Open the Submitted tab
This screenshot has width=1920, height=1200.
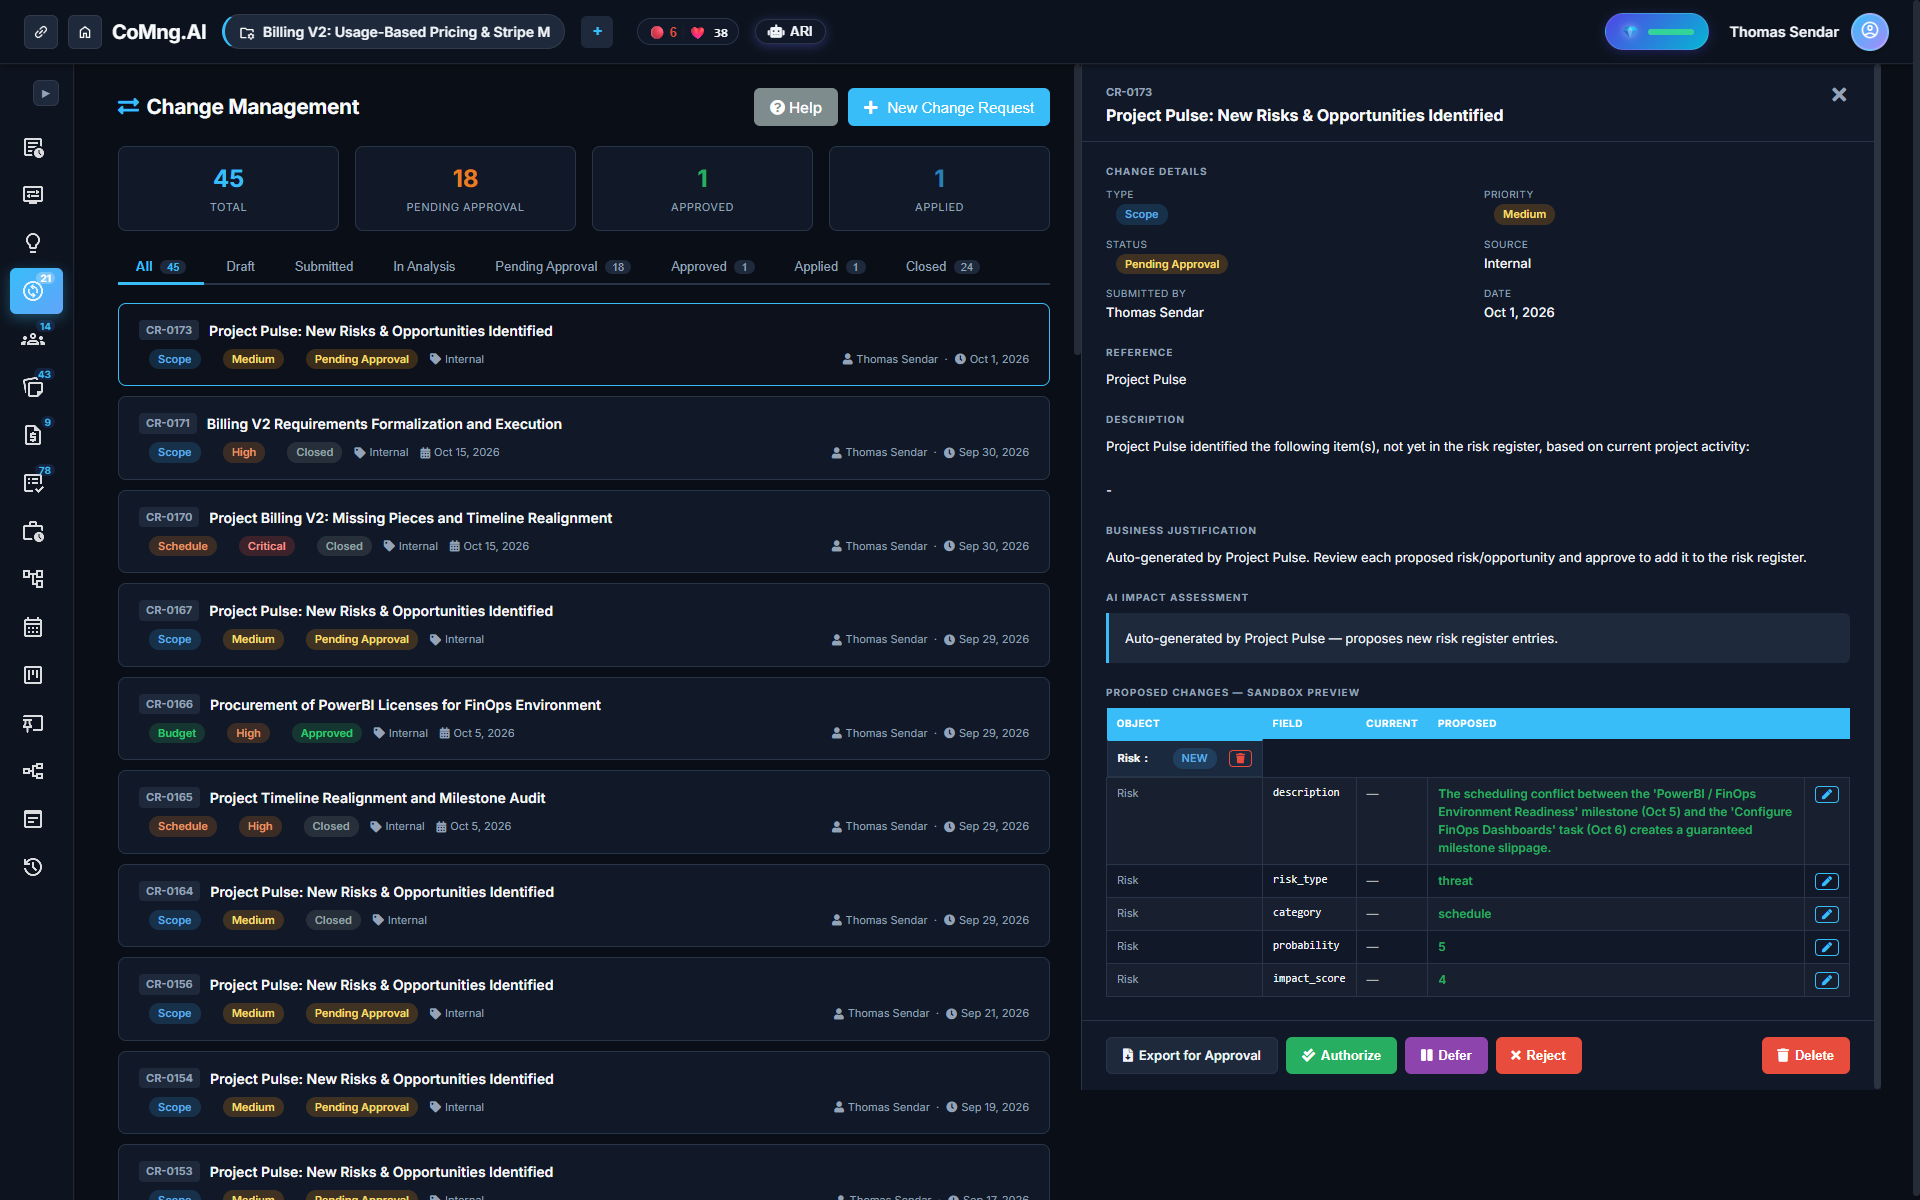pos(324,267)
